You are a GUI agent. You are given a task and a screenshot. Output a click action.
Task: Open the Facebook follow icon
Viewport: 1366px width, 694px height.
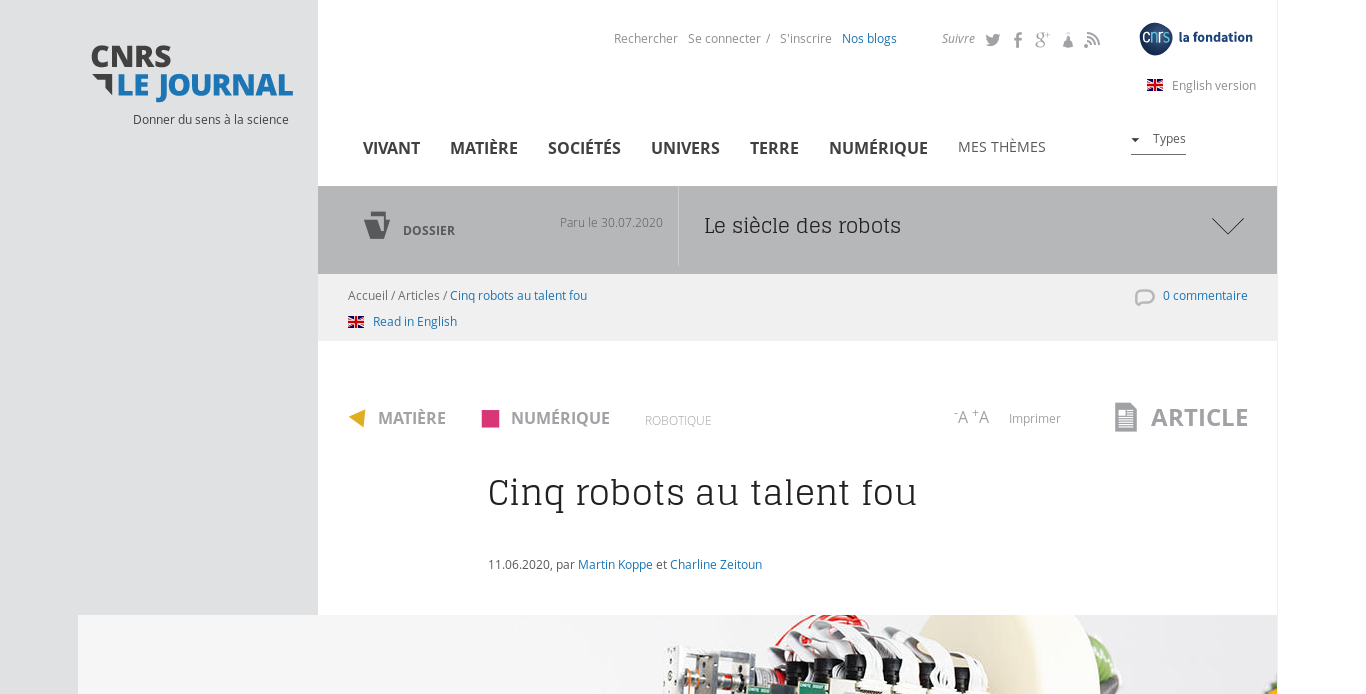1018,40
